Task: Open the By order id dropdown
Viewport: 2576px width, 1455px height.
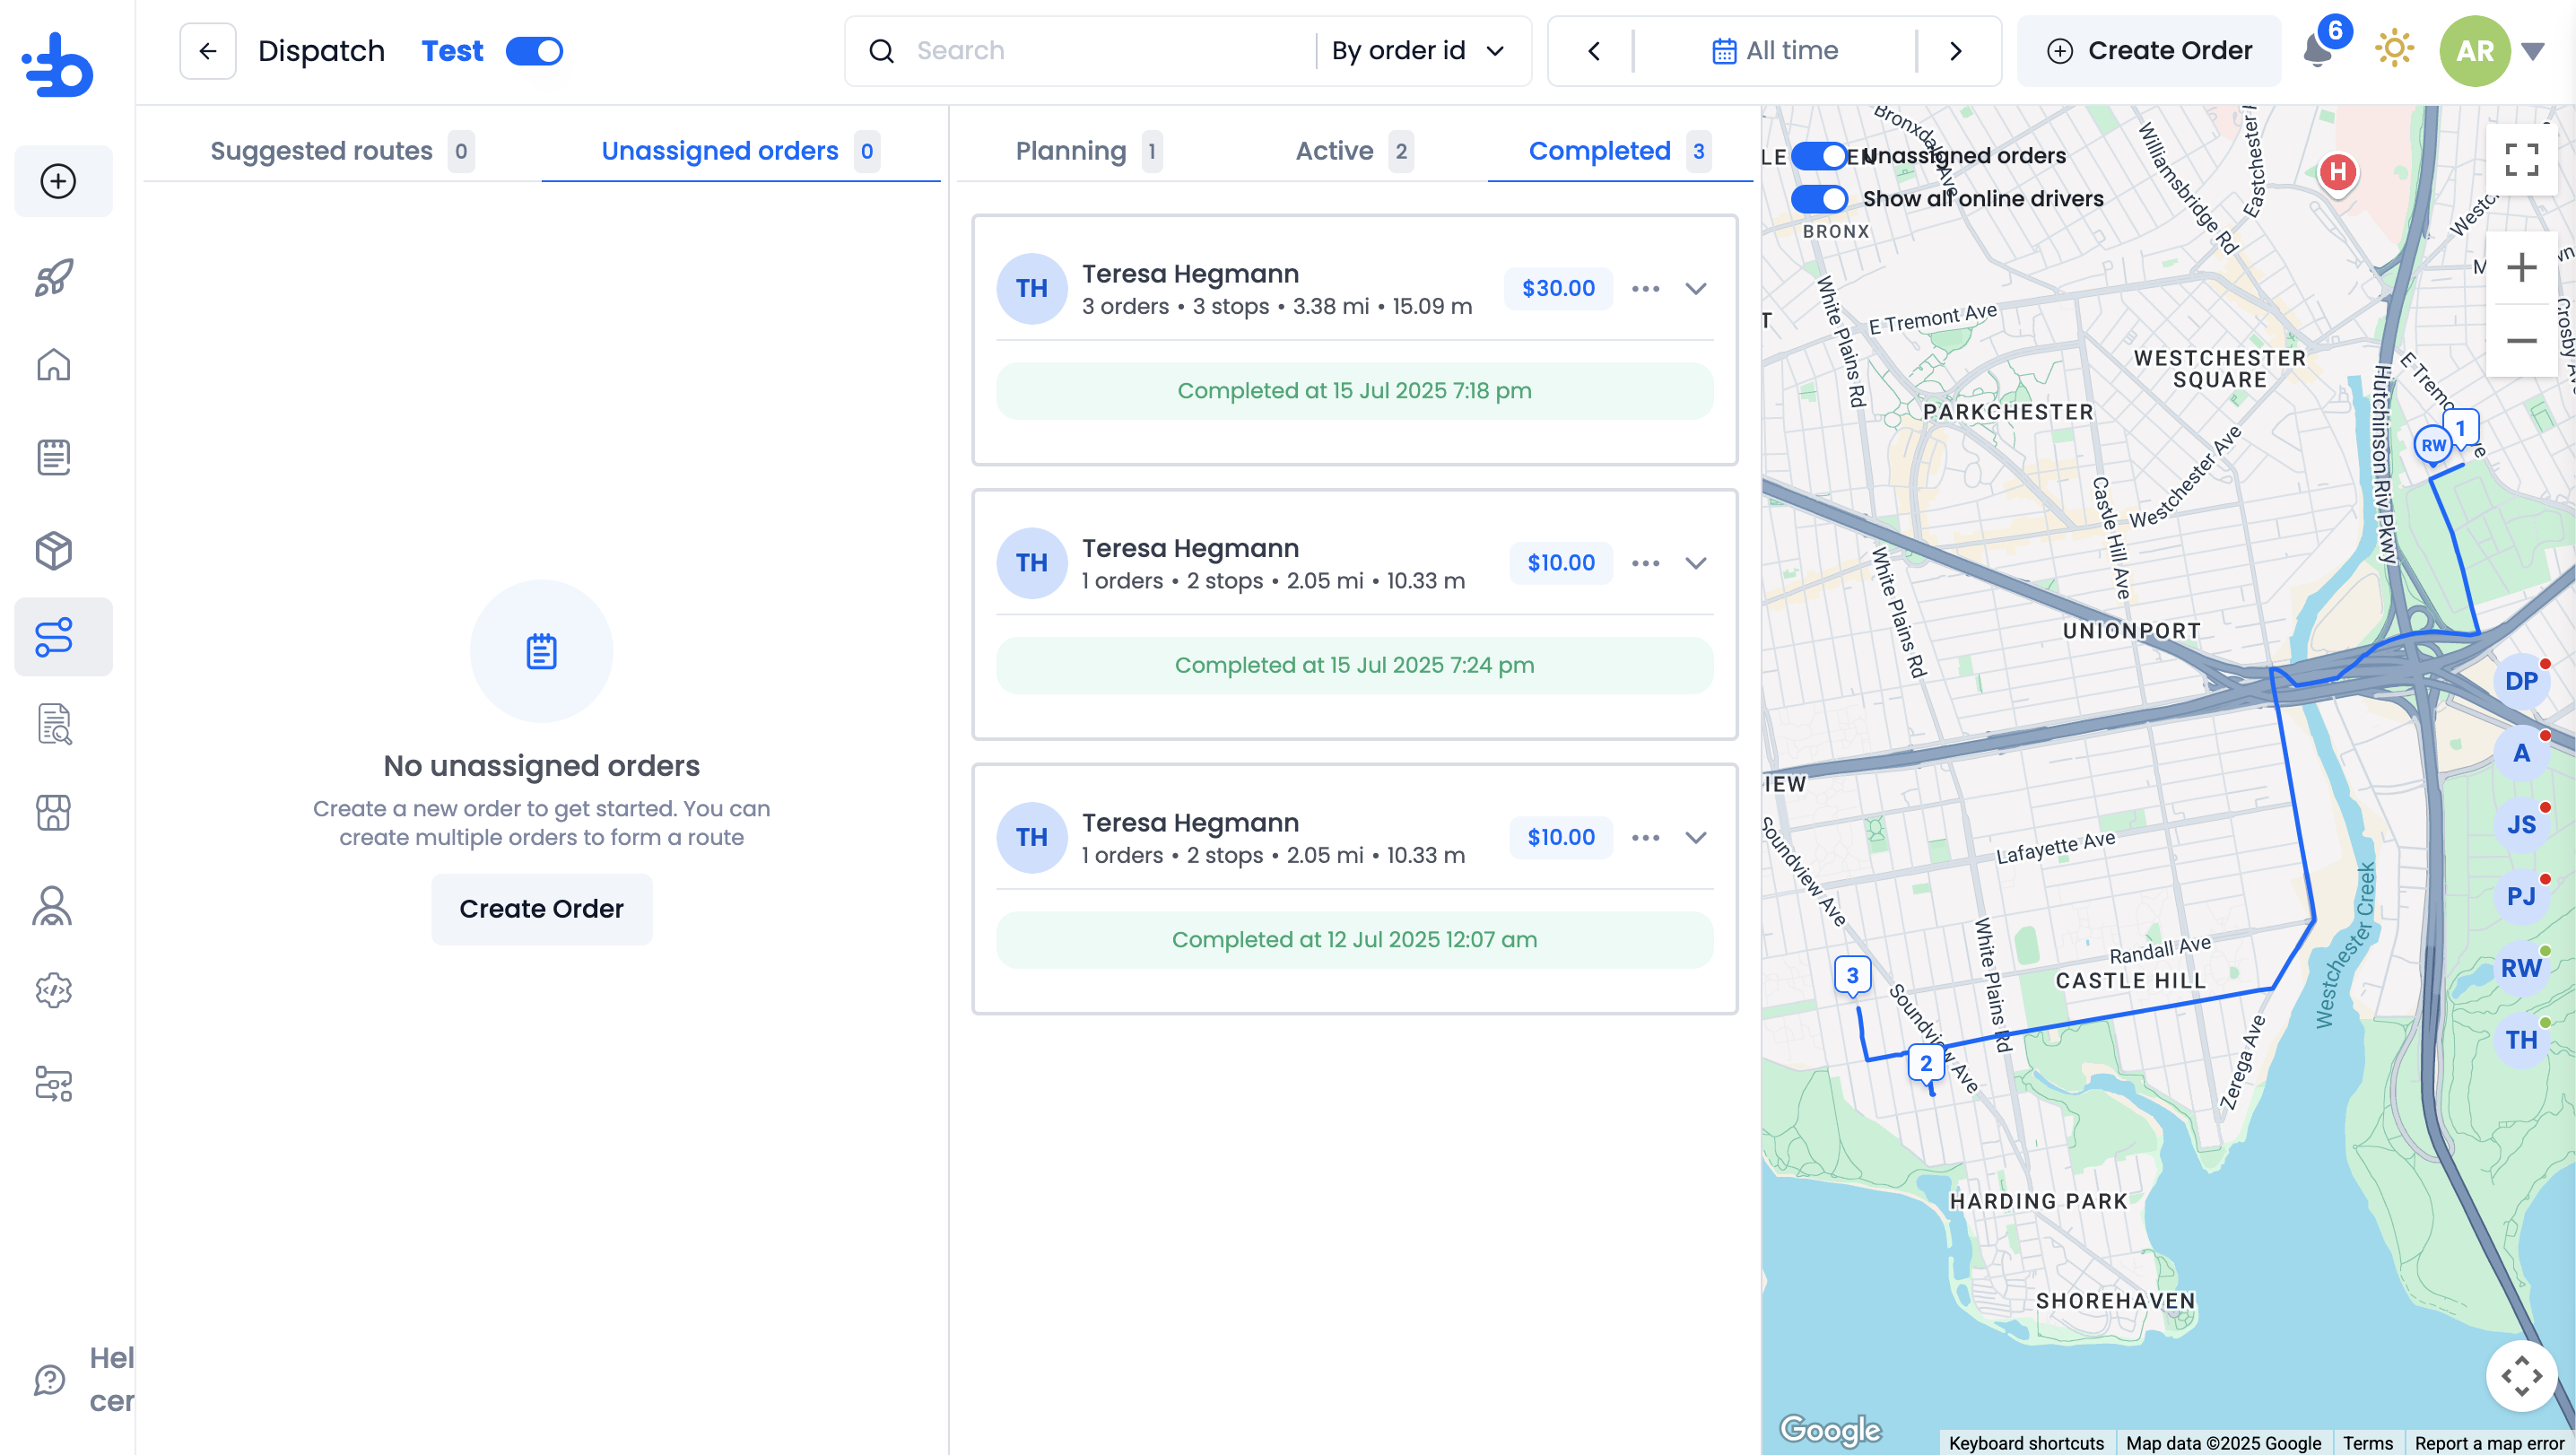Action: (x=1418, y=51)
